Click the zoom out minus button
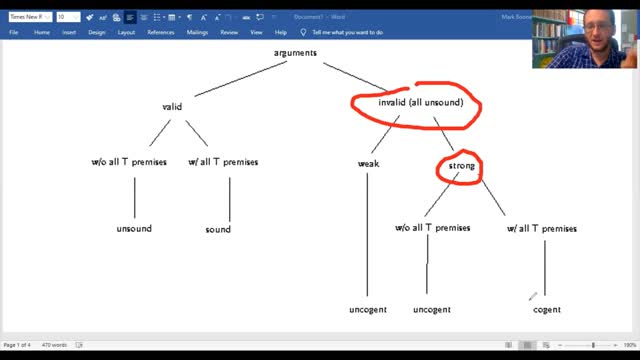The image size is (640, 360). pyautogui.click(x=560, y=345)
